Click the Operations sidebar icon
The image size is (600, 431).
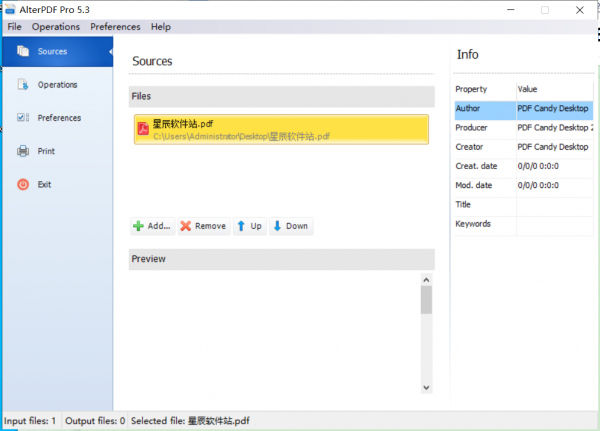coord(23,84)
